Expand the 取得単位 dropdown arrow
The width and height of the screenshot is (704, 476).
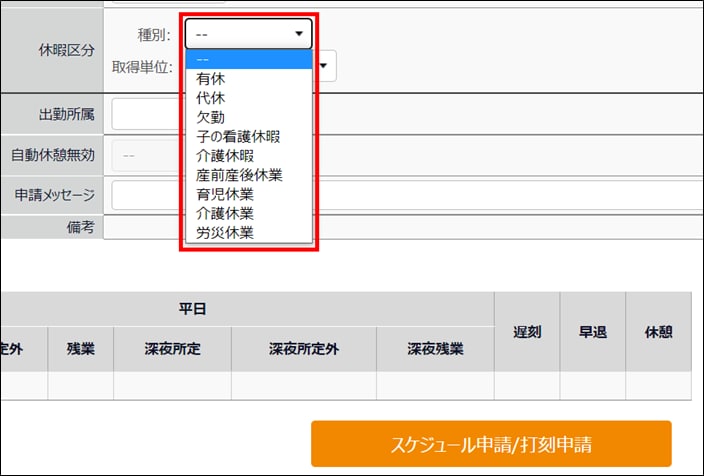tap(327, 68)
